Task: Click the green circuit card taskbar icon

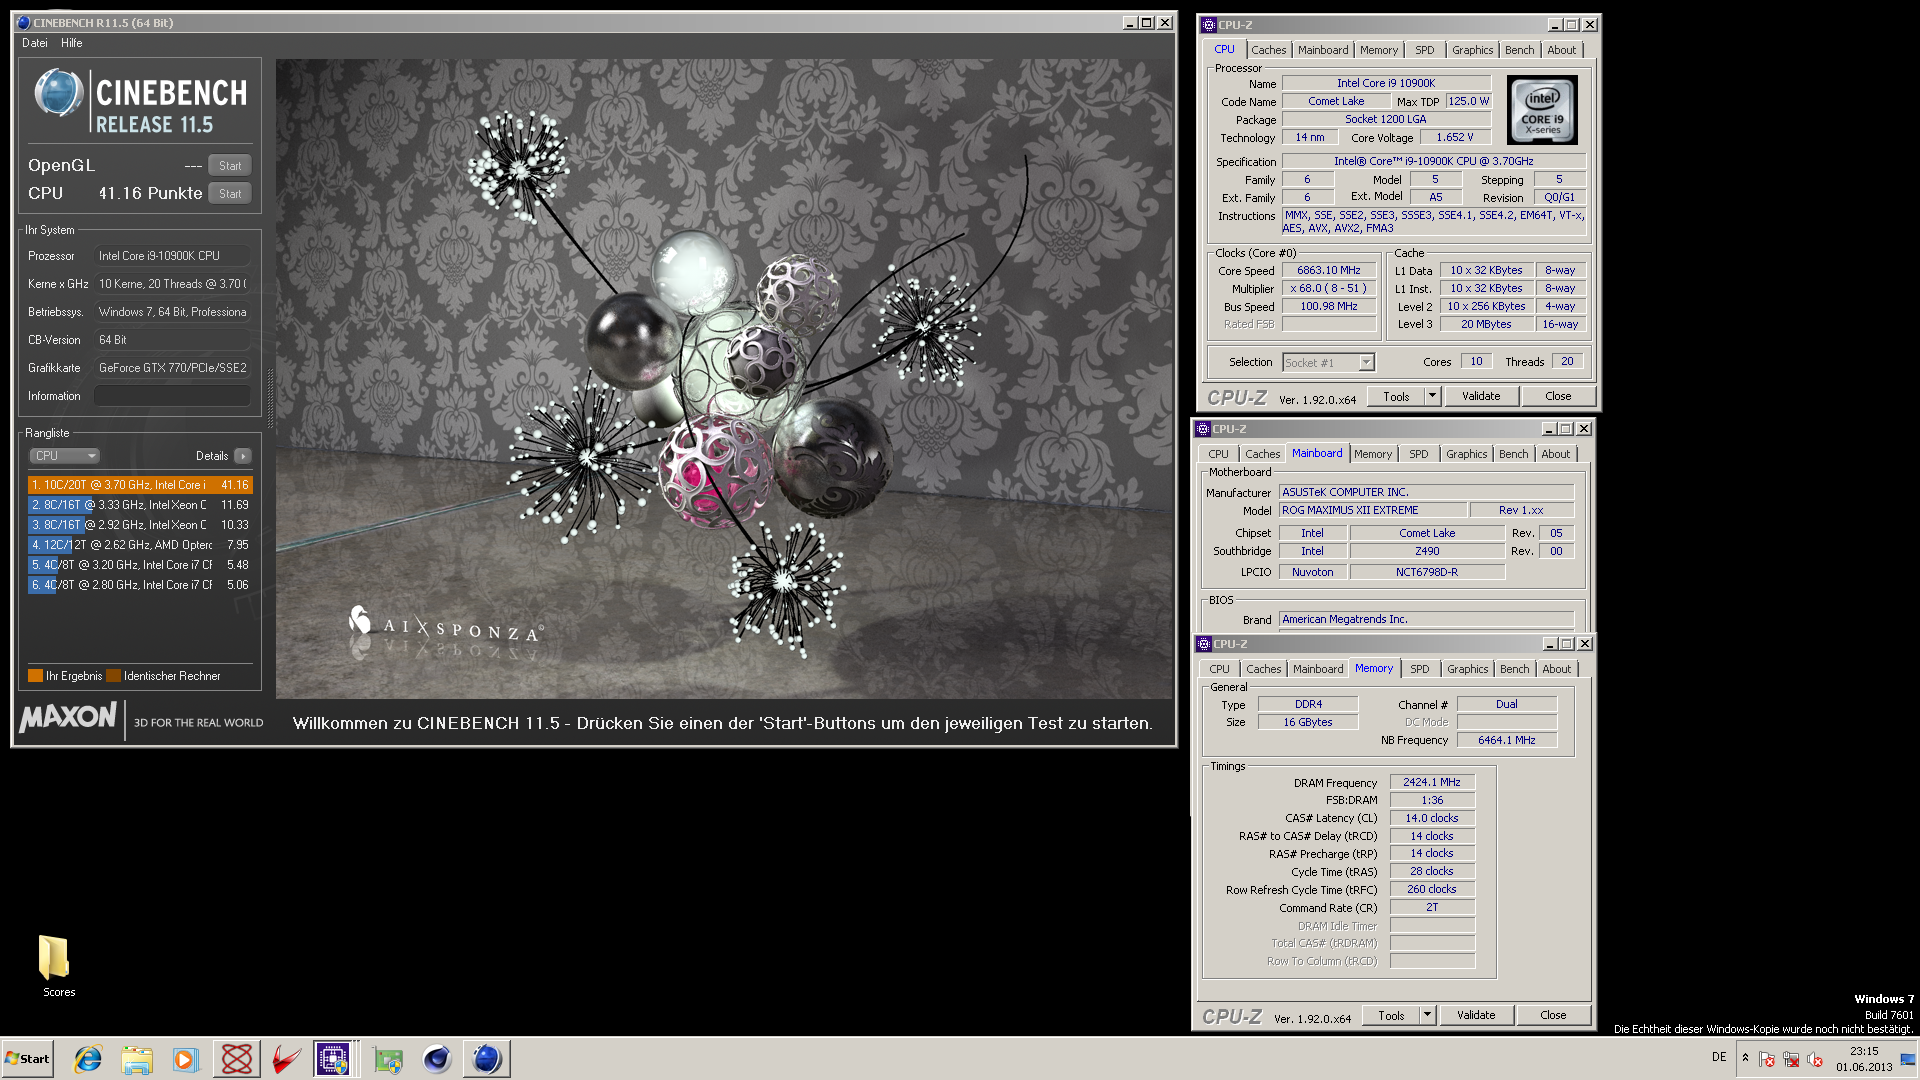Action: (x=387, y=1059)
